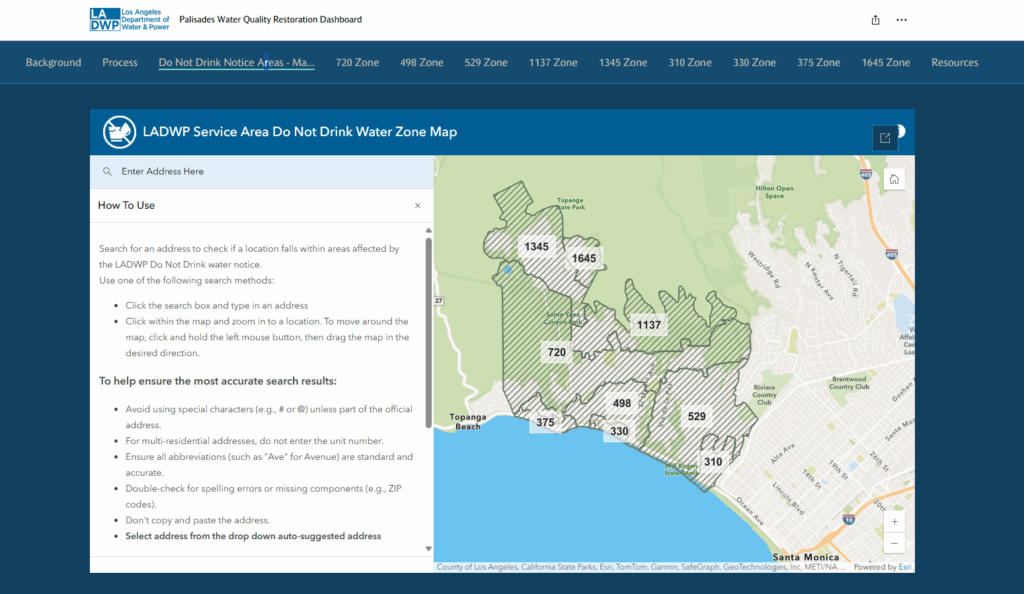This screenshot has height=594, width=1024.
Task: Select the 720 Zone menu entry
Action: pos(357,62)
